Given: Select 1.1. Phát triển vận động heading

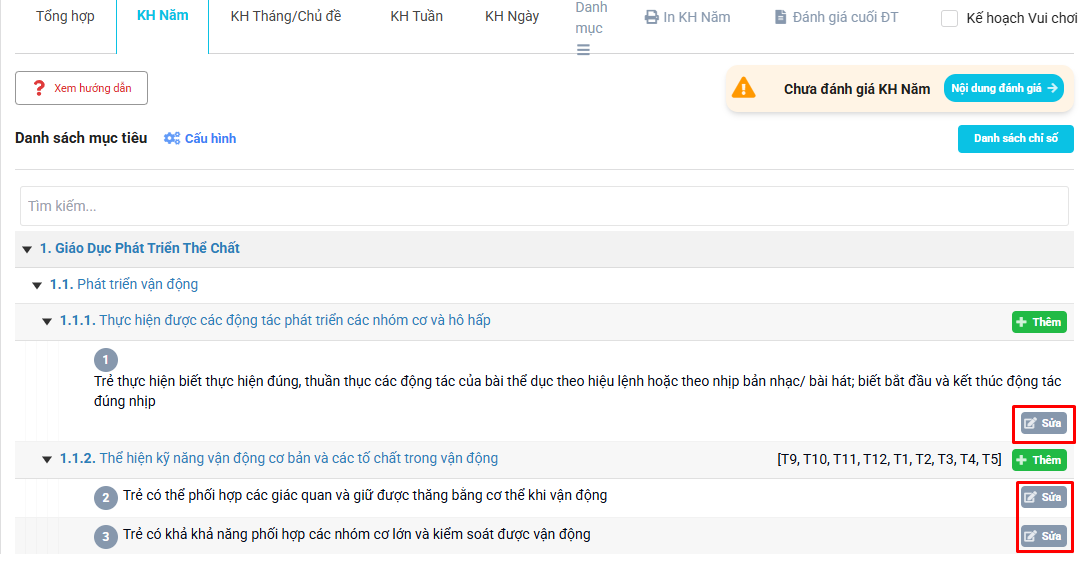Looking at the screenshot, I should 124,284.
